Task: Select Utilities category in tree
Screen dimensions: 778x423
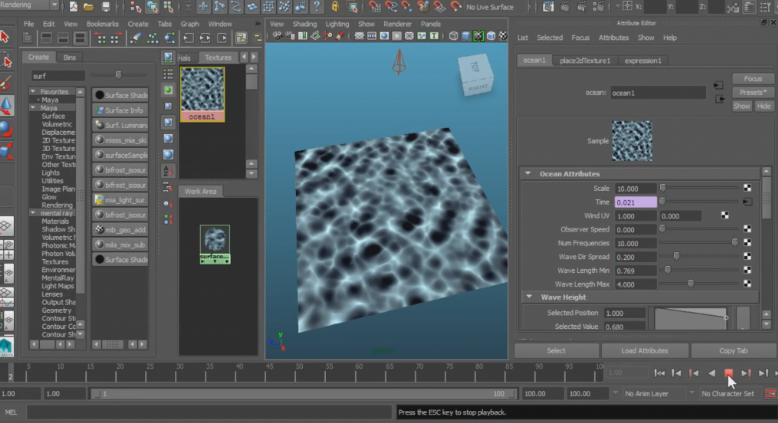Action: (52, 181)
